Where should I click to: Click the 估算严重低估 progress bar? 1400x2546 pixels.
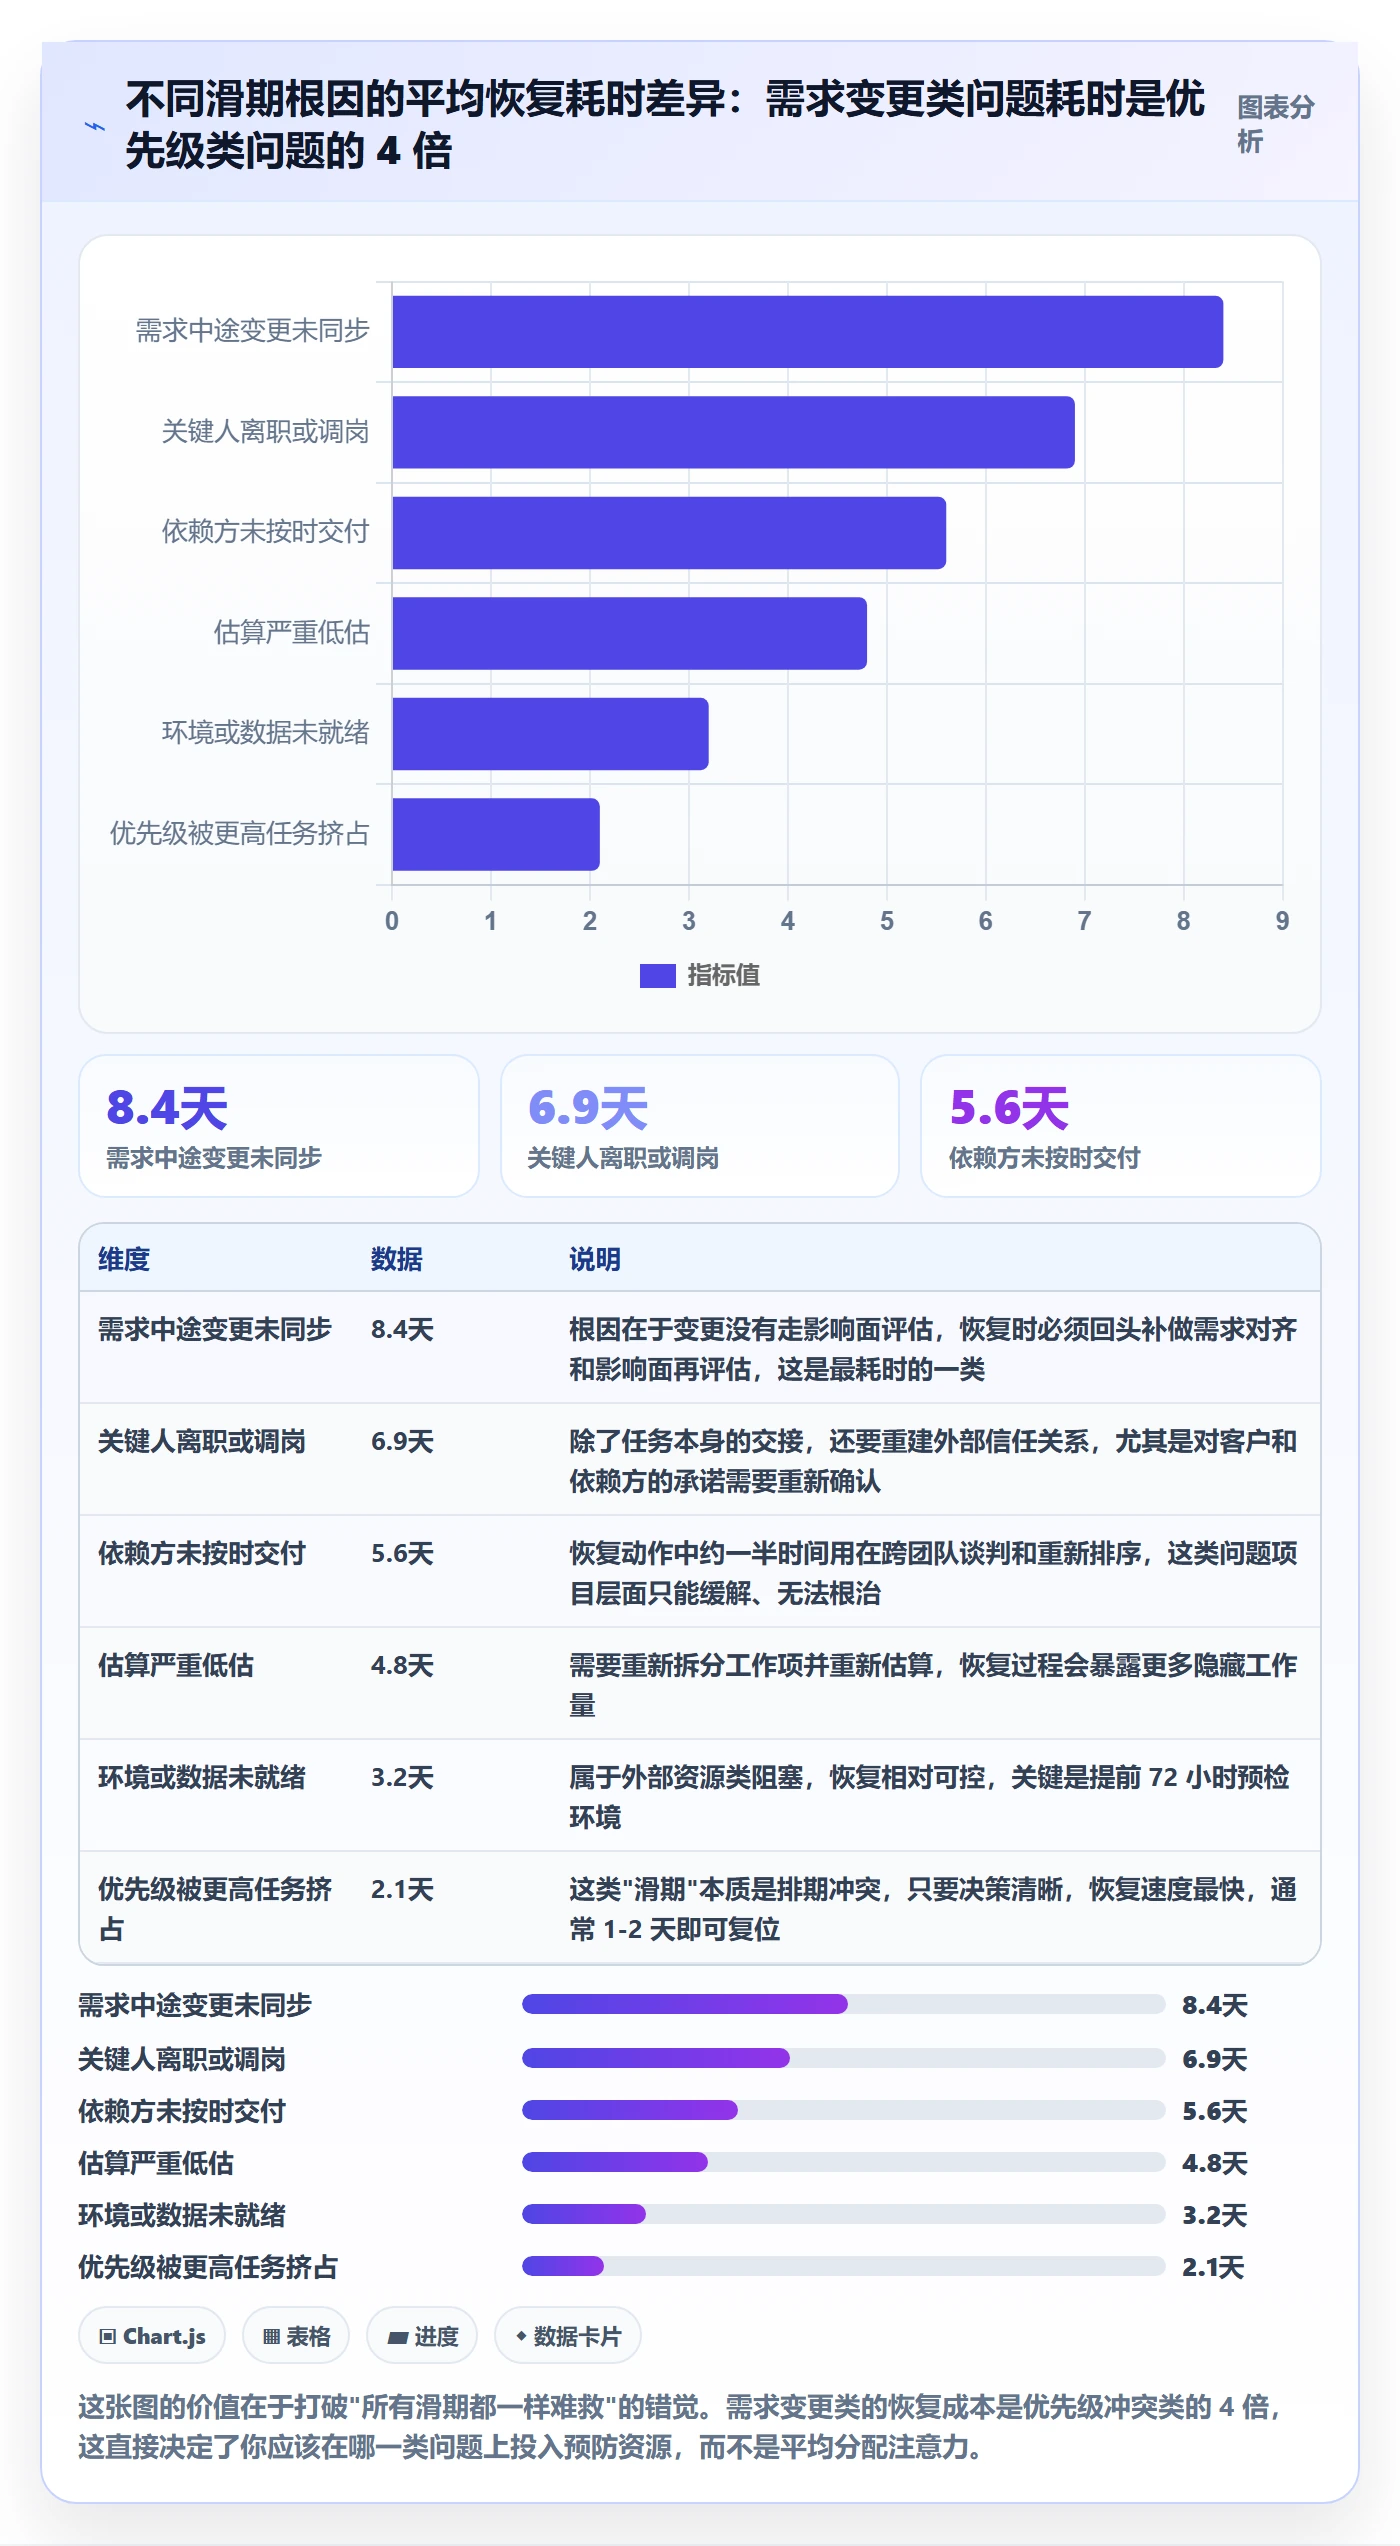(843, 2162)
